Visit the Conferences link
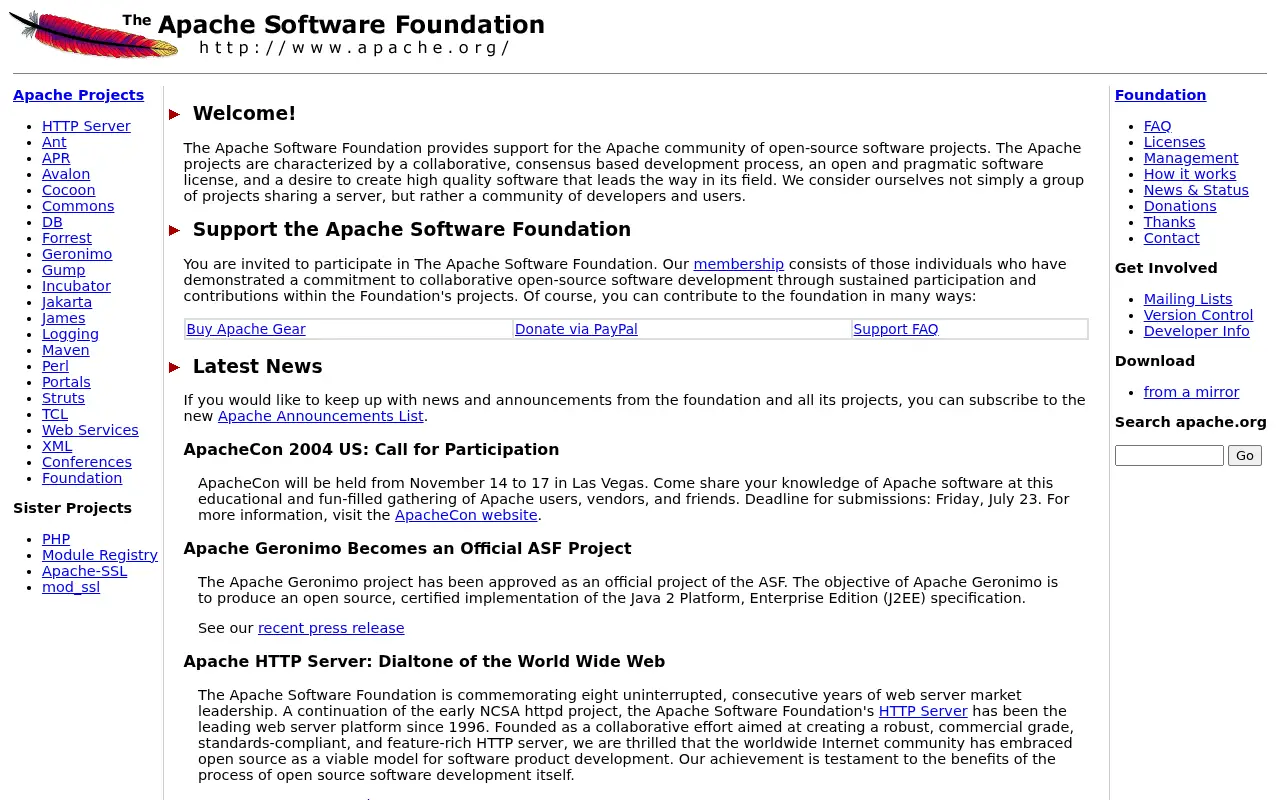The width and height of the screenshot is (1280, 800). click(x=87, y=462)
